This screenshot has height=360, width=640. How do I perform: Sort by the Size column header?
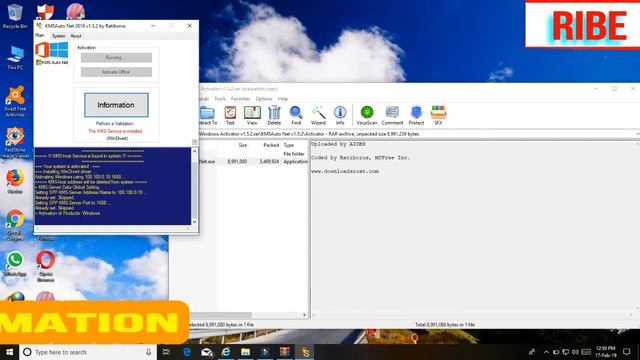[242, 145]
